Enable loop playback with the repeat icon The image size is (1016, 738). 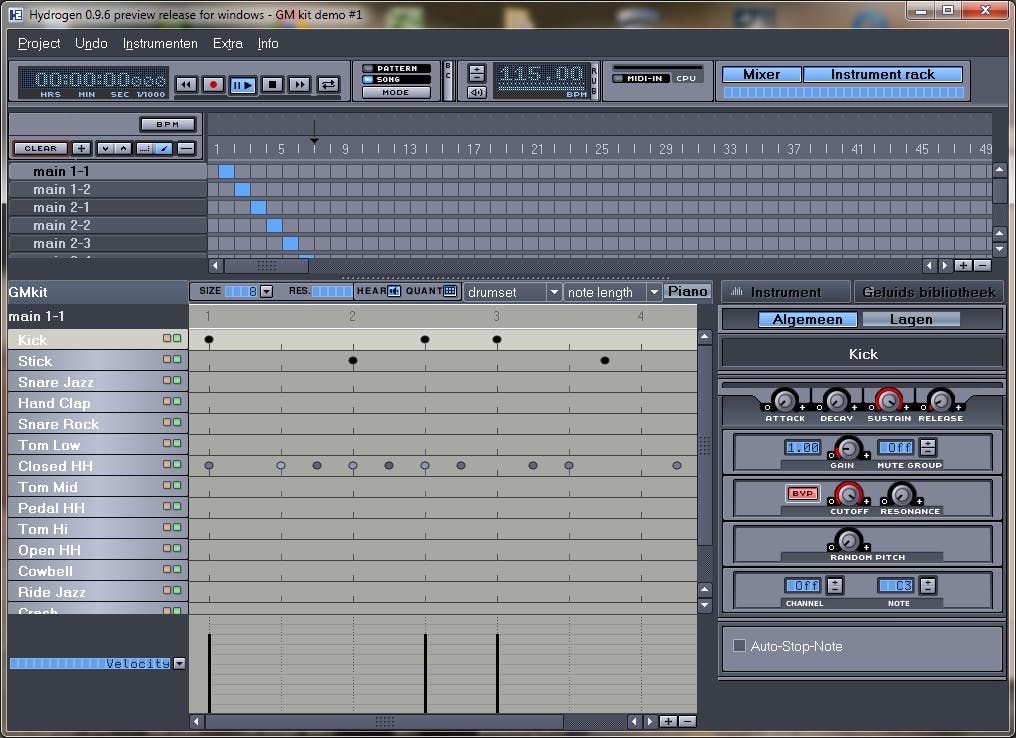click(x=328, y=84)
